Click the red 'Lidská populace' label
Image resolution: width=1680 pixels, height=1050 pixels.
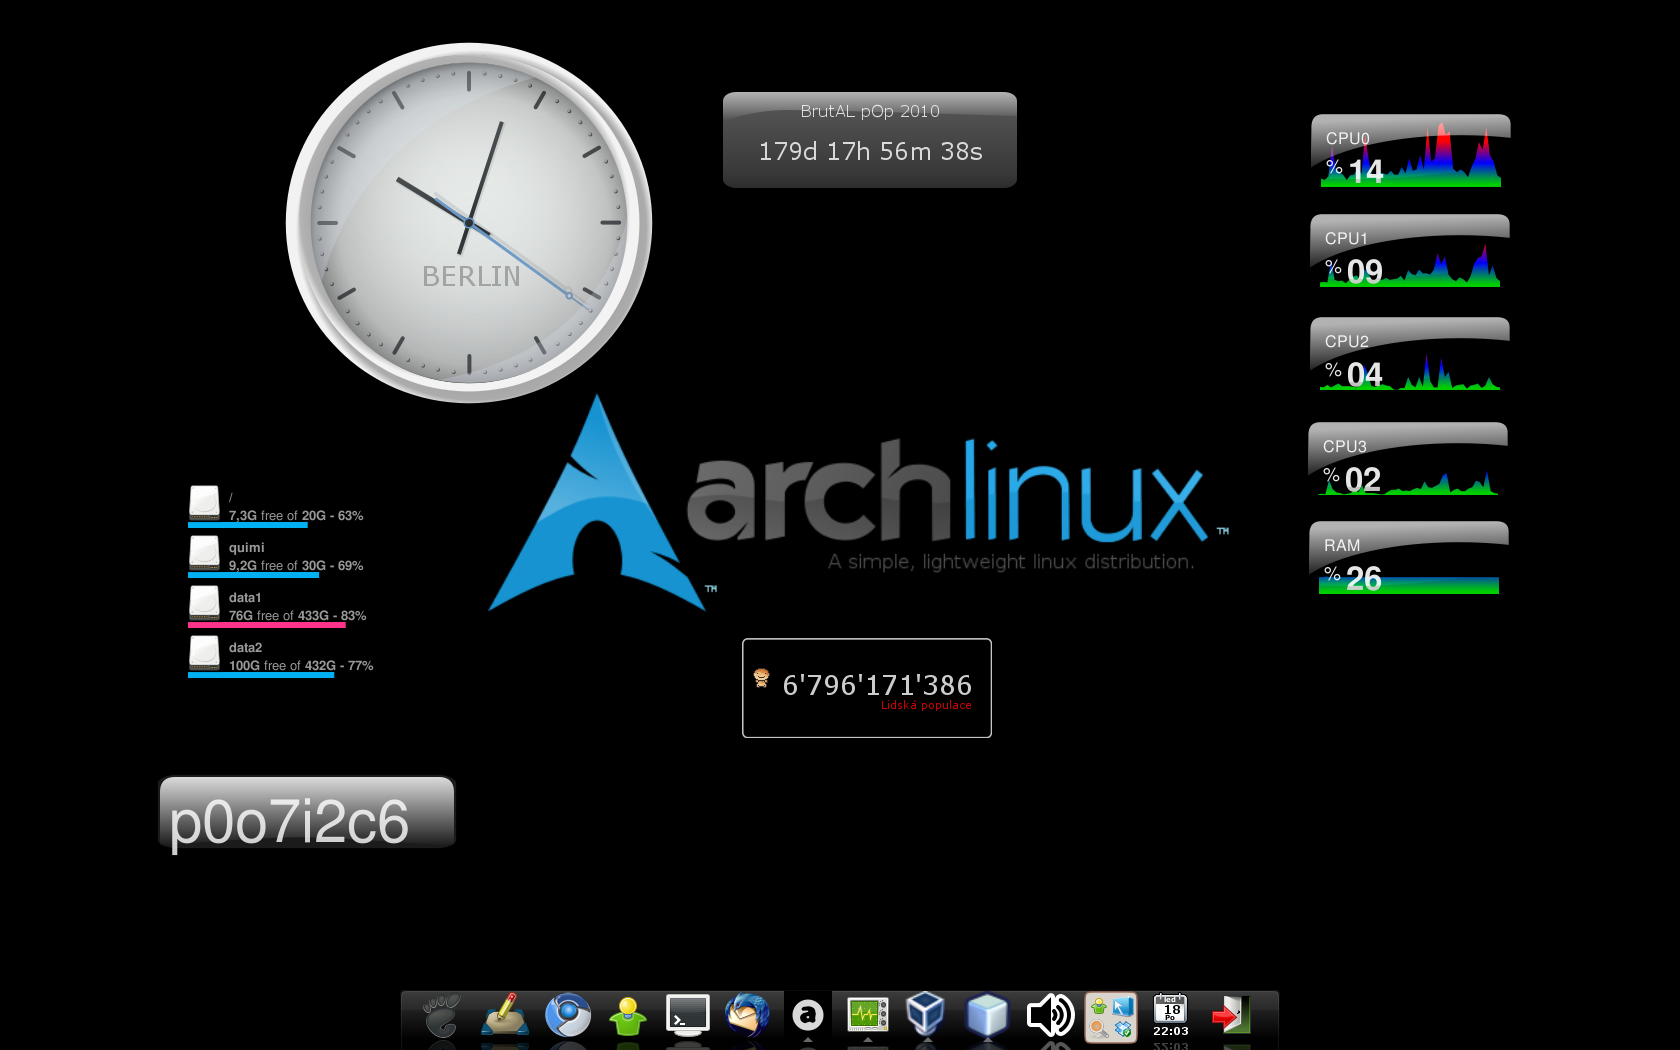point(926,706)
